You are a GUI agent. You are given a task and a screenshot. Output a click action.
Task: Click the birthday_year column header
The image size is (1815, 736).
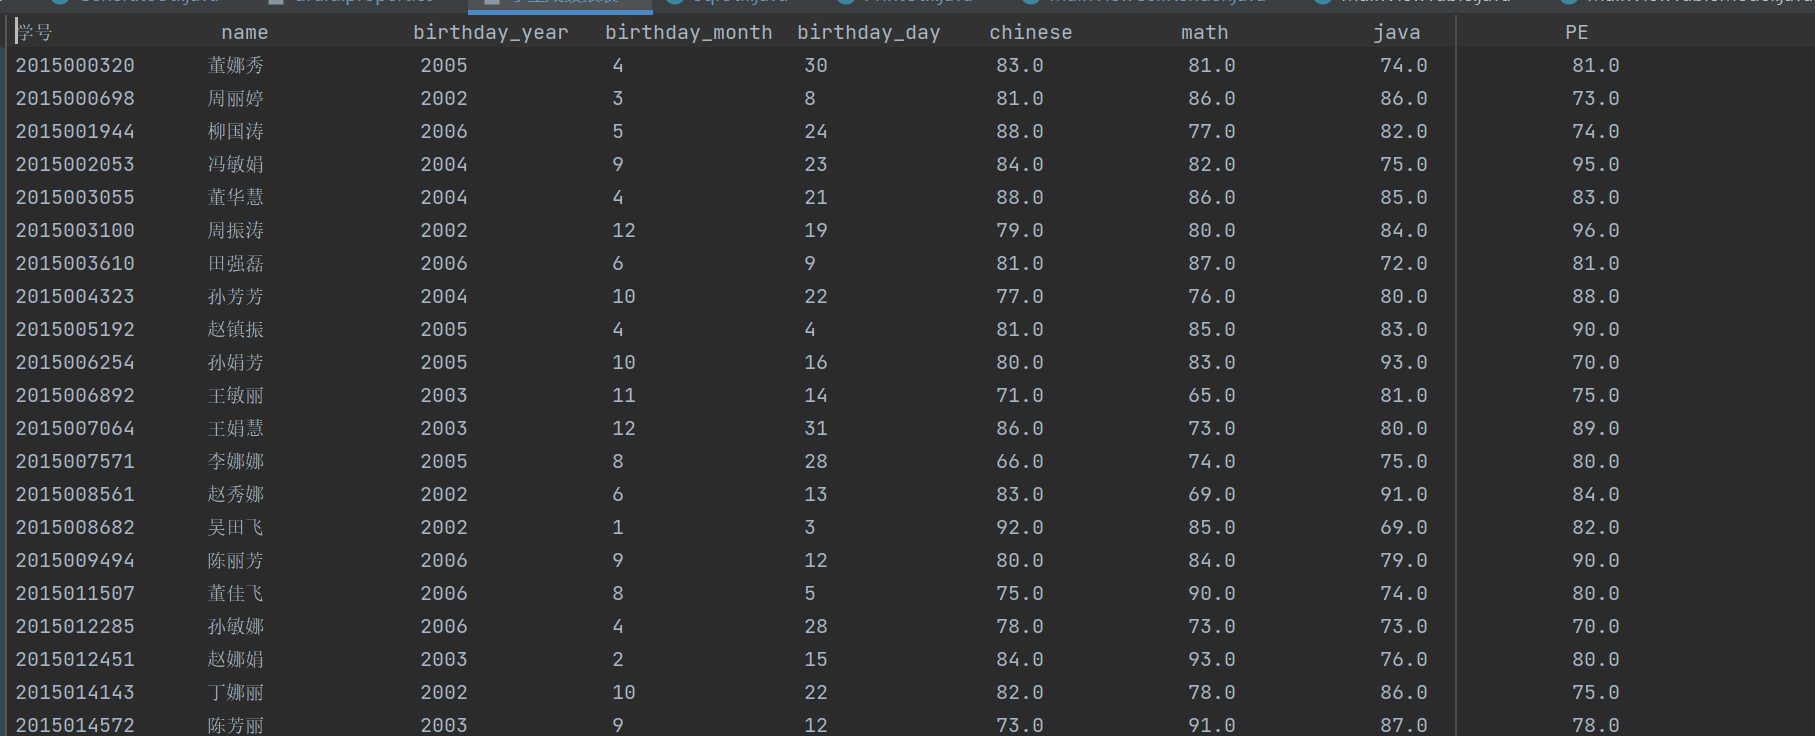490,33
